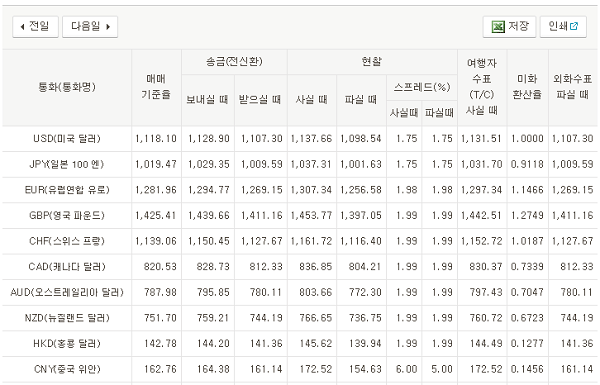Click the Excel icon in 저장 button
Screen dimensions: 600x385
[x=498, y=27]
